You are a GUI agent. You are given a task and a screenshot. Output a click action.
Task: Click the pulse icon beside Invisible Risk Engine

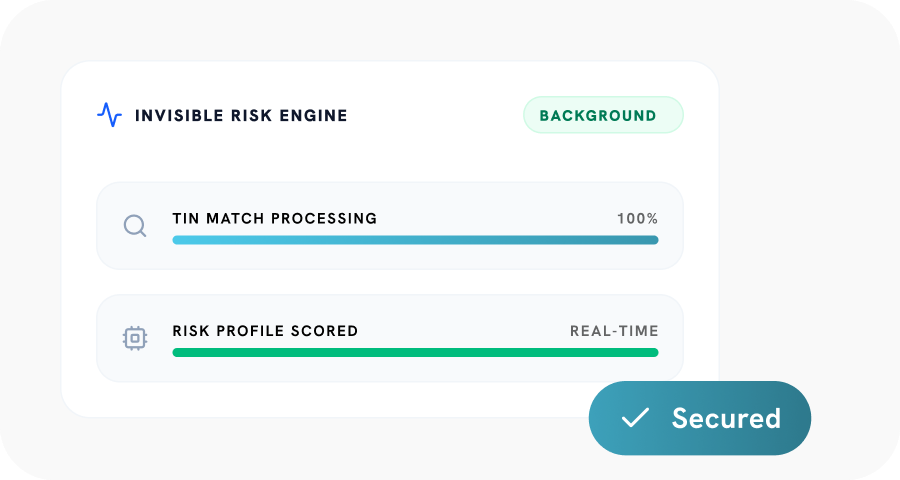(x=109, y=115)
